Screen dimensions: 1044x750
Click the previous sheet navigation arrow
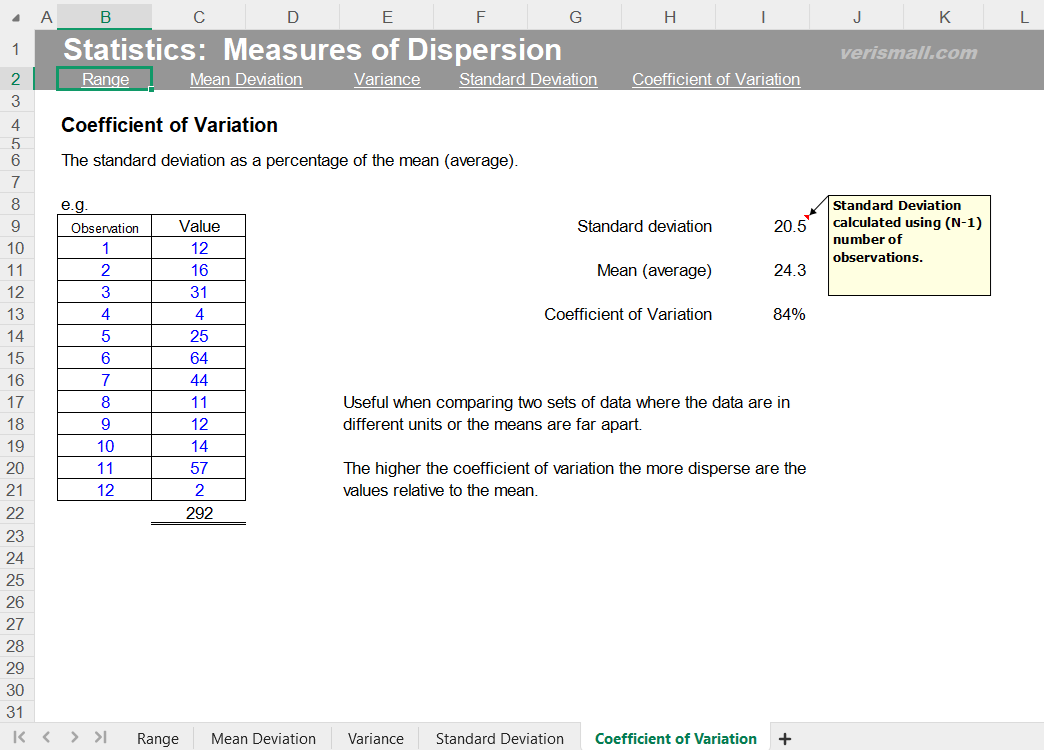point(45,737)
